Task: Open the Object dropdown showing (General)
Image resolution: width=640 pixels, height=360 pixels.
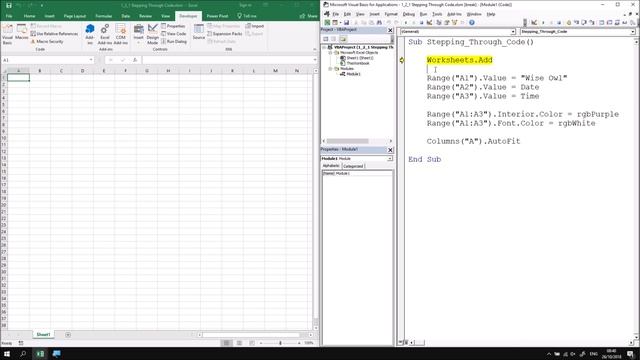Action: point(458,31)
